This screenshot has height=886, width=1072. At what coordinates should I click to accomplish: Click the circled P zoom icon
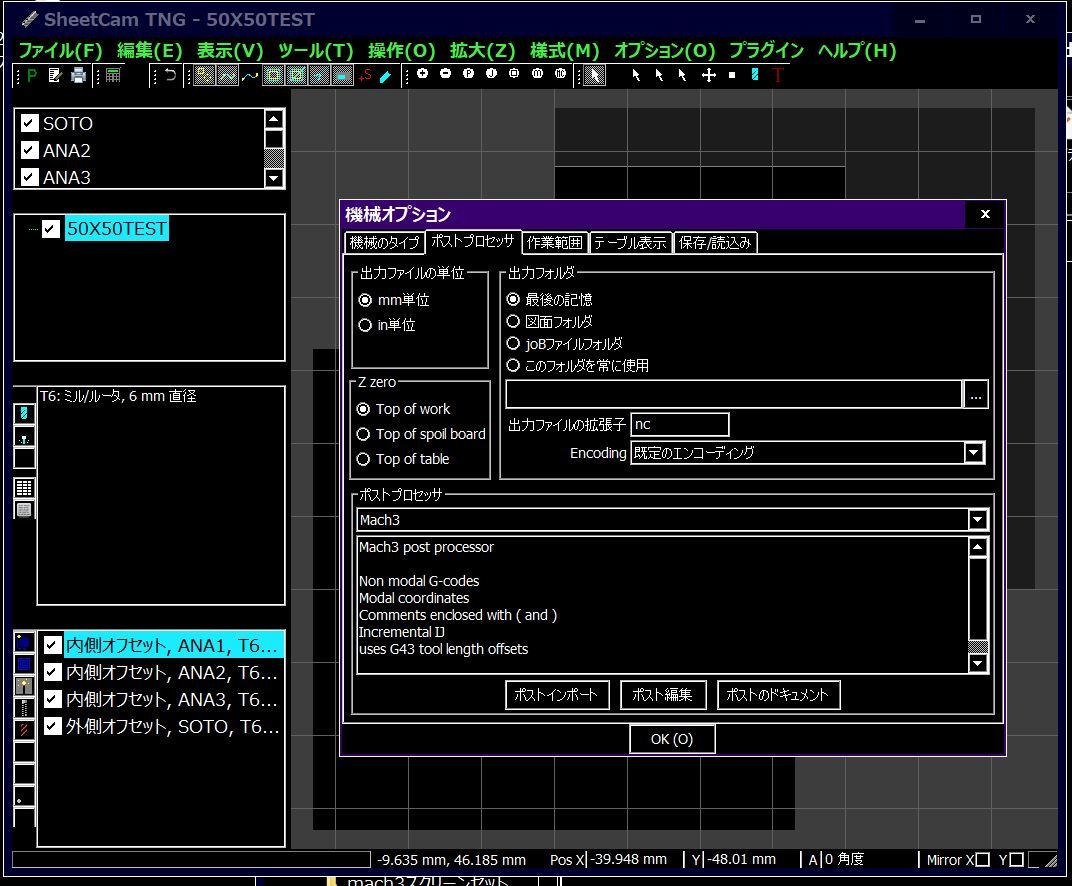(468, 73)
